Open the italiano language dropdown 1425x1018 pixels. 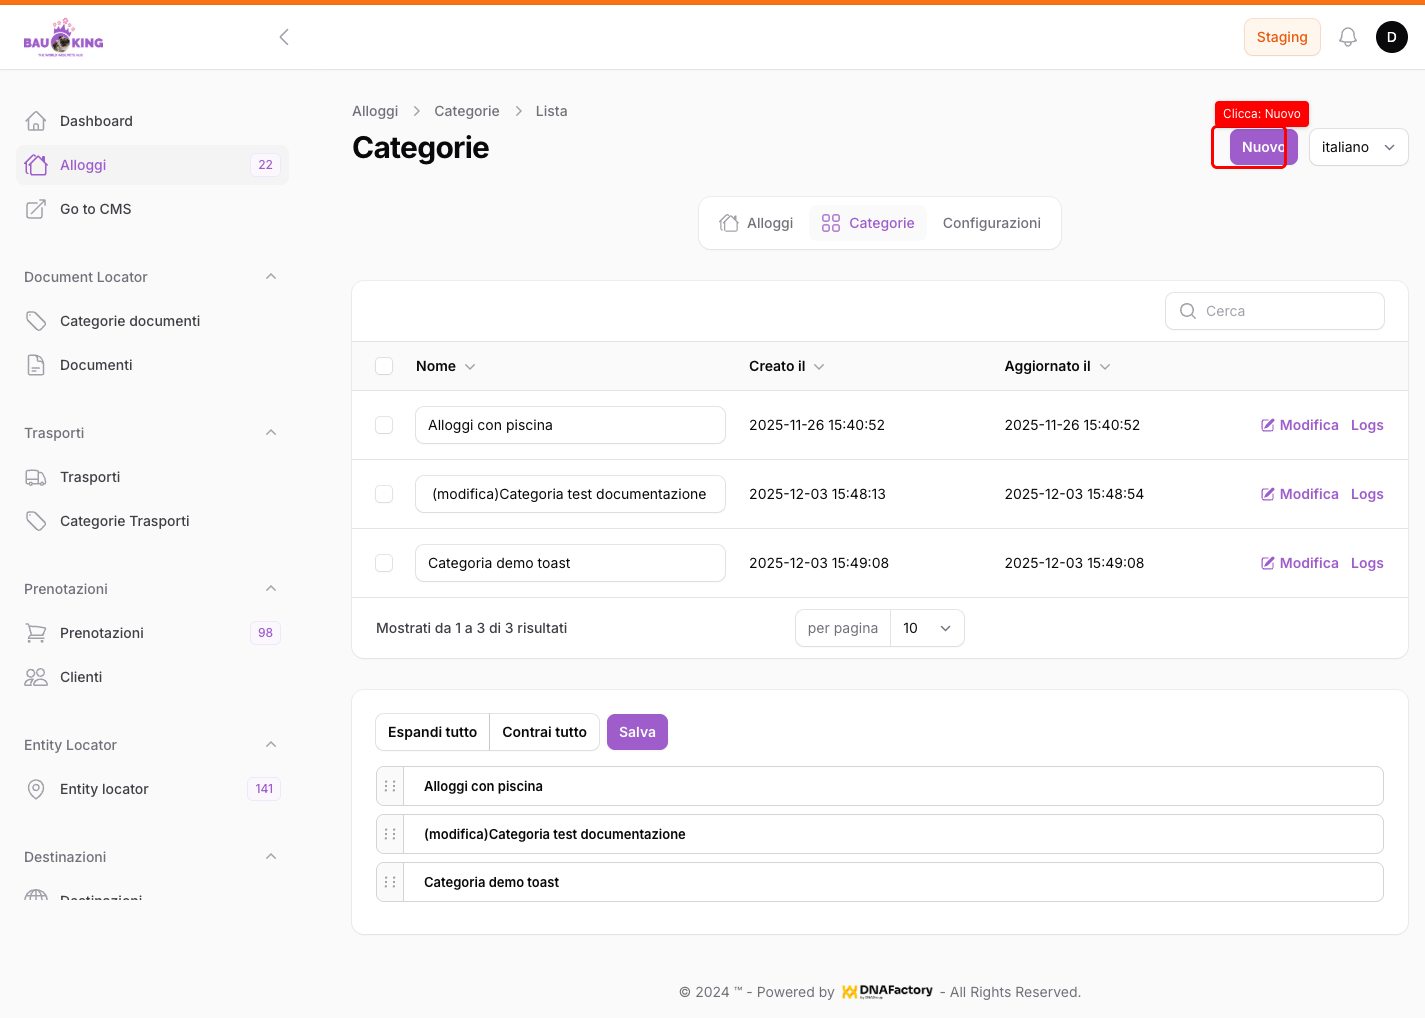click(x=1358, y=147)
